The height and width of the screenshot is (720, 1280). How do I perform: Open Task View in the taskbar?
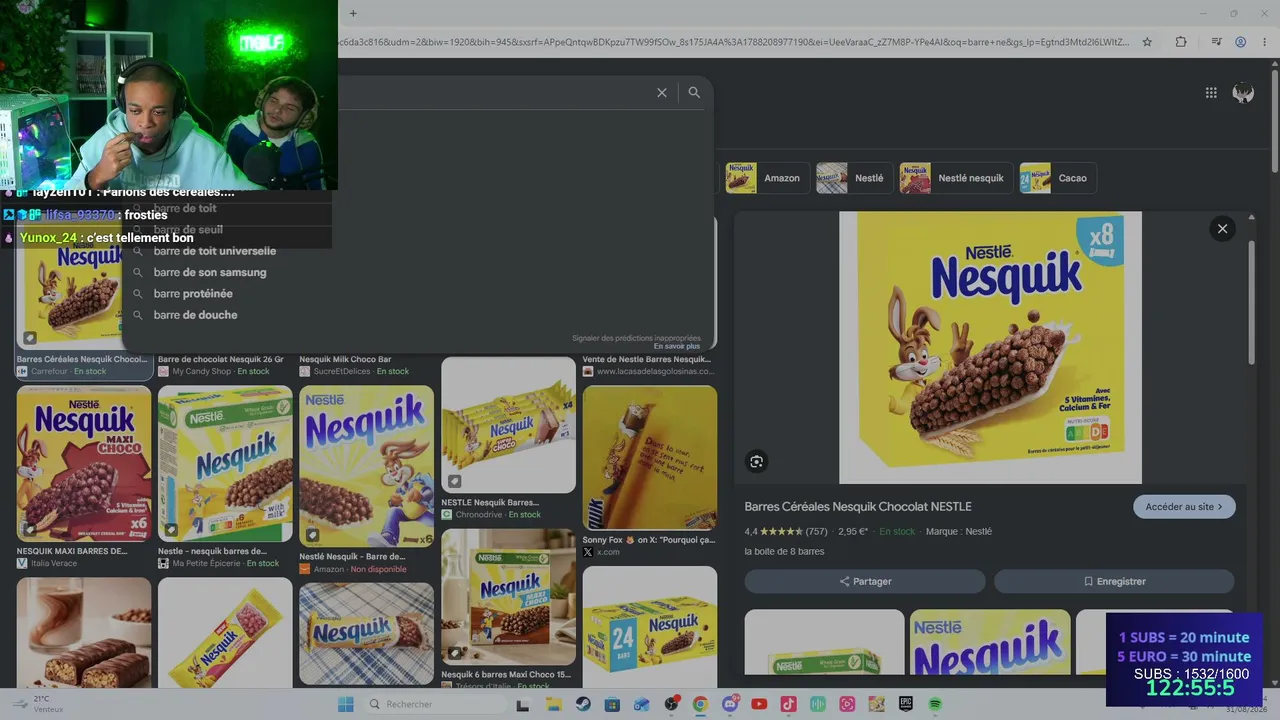[x=522, y=704]
